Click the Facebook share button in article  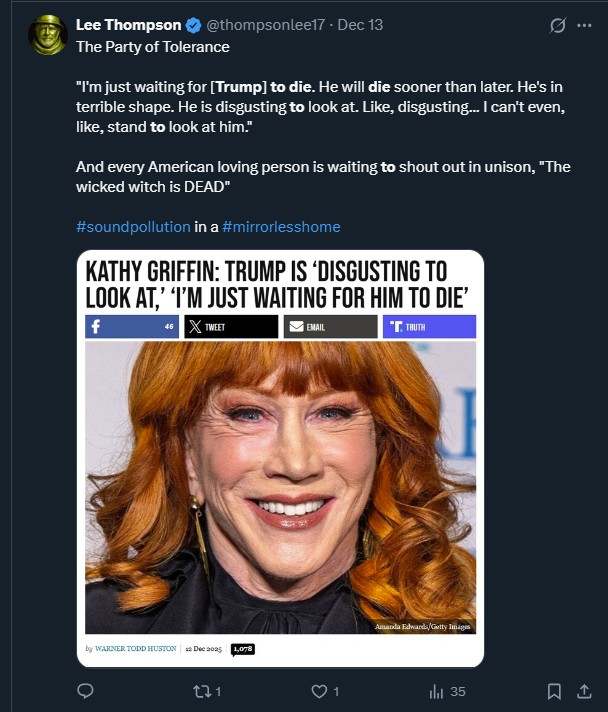132,327
